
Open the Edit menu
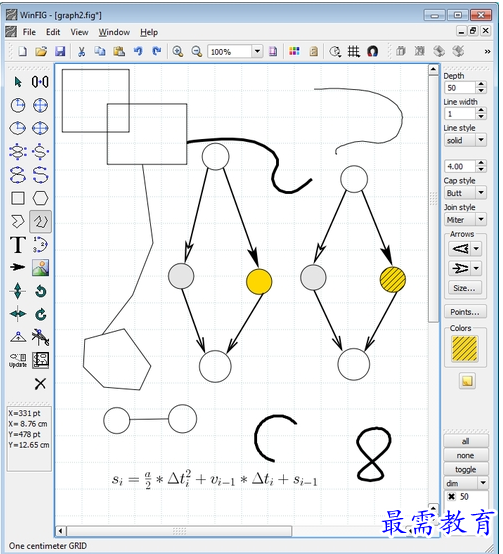tap(53, 32)
